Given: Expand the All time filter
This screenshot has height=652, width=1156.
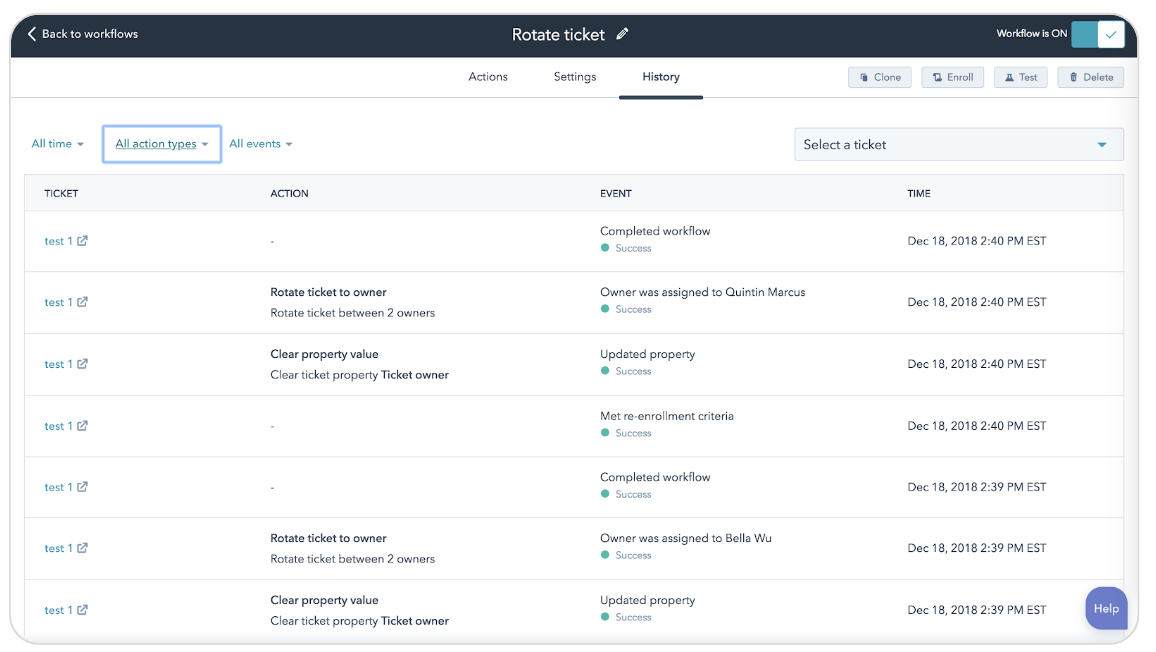Looking at the screenshot, I should [x=58, y=144].
